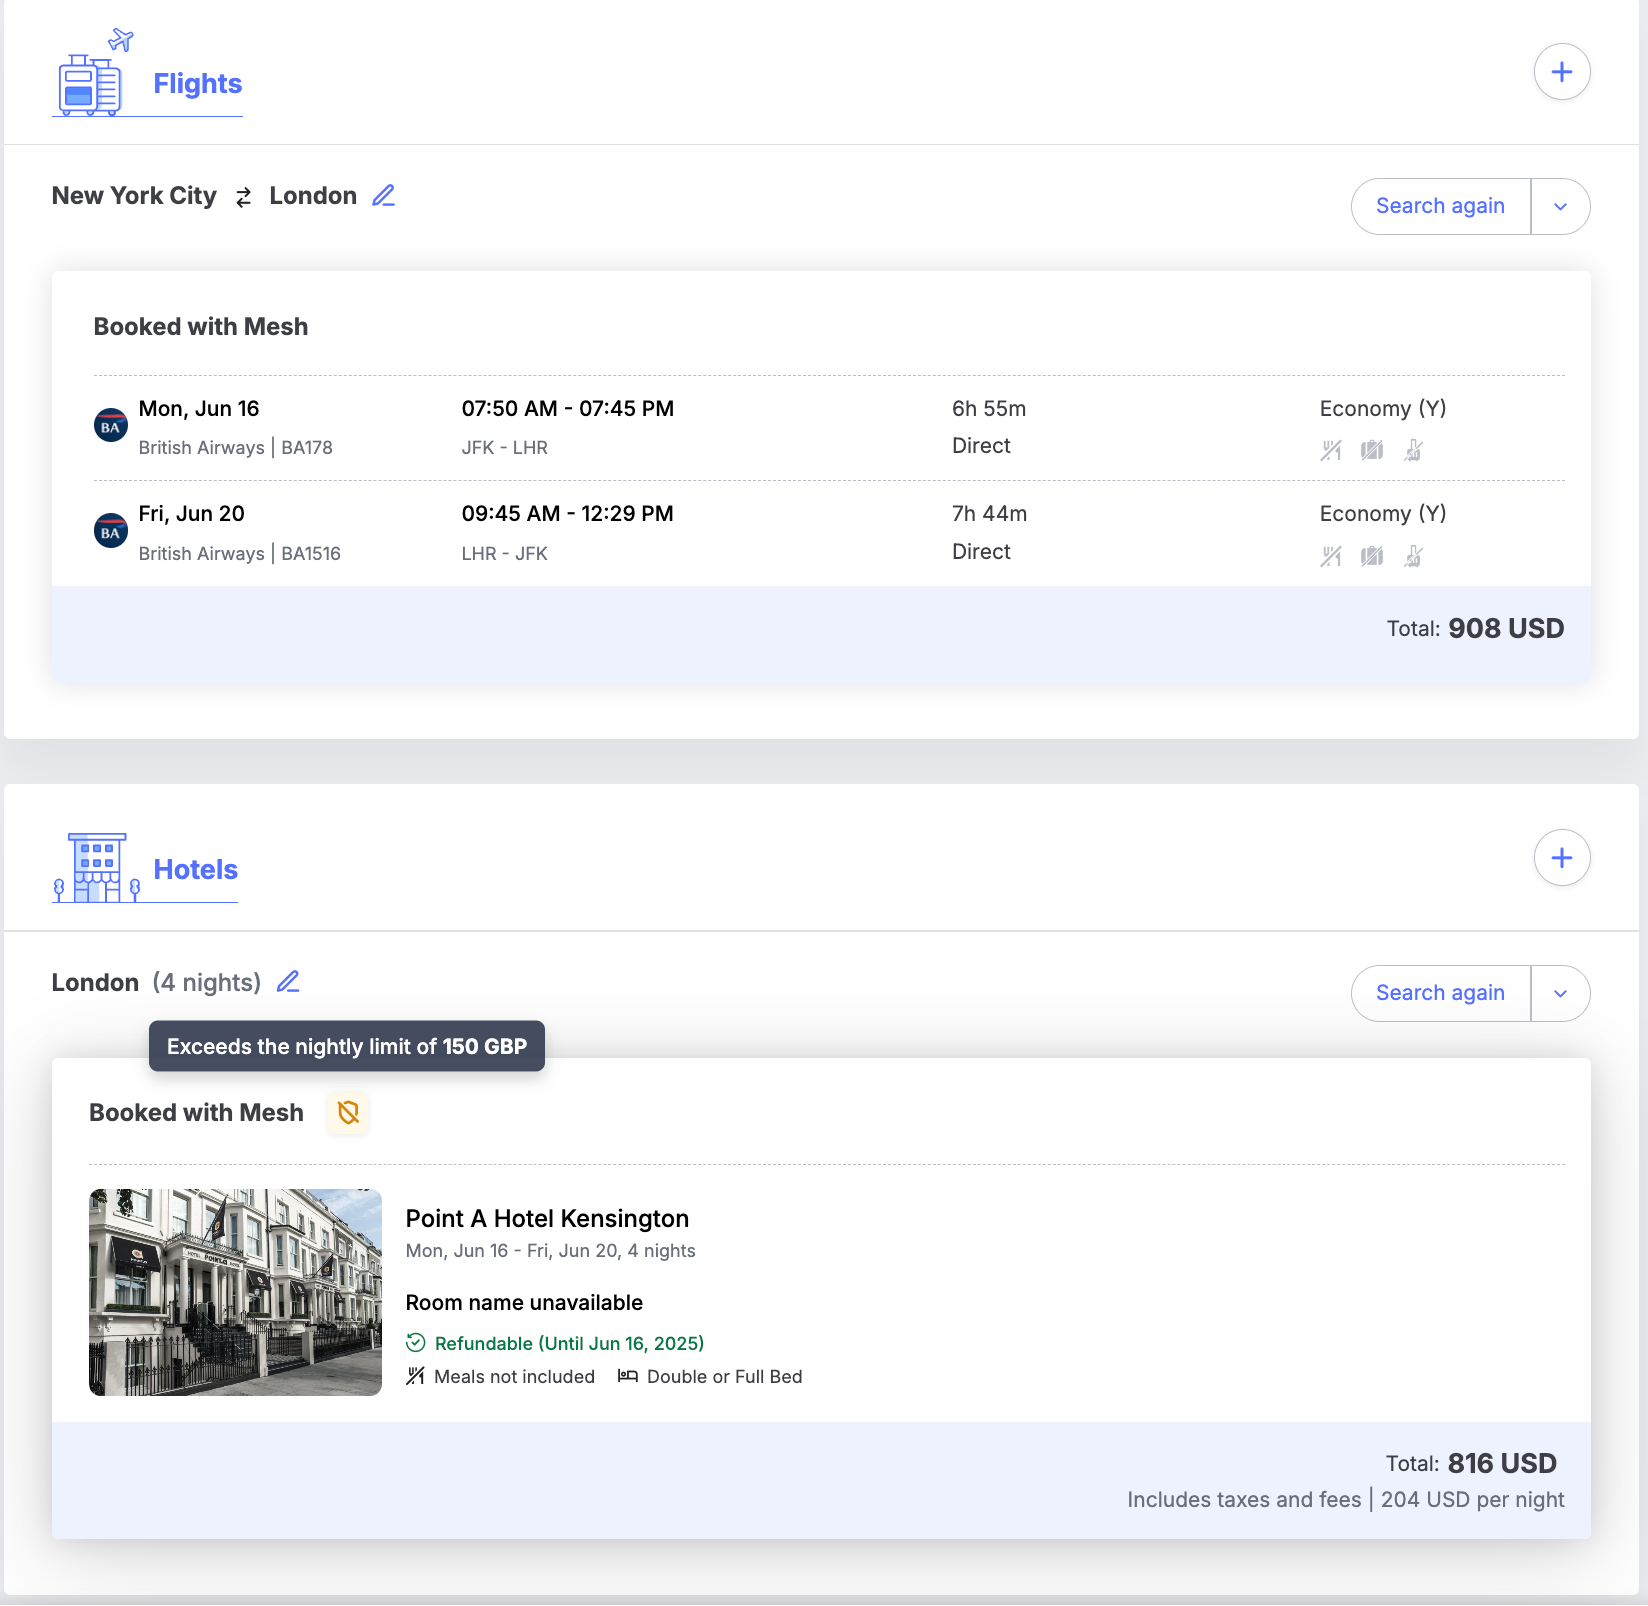Click Economy (Y) on the Jun 20 flight
1648x1606 pixels.
[1383, 514]
